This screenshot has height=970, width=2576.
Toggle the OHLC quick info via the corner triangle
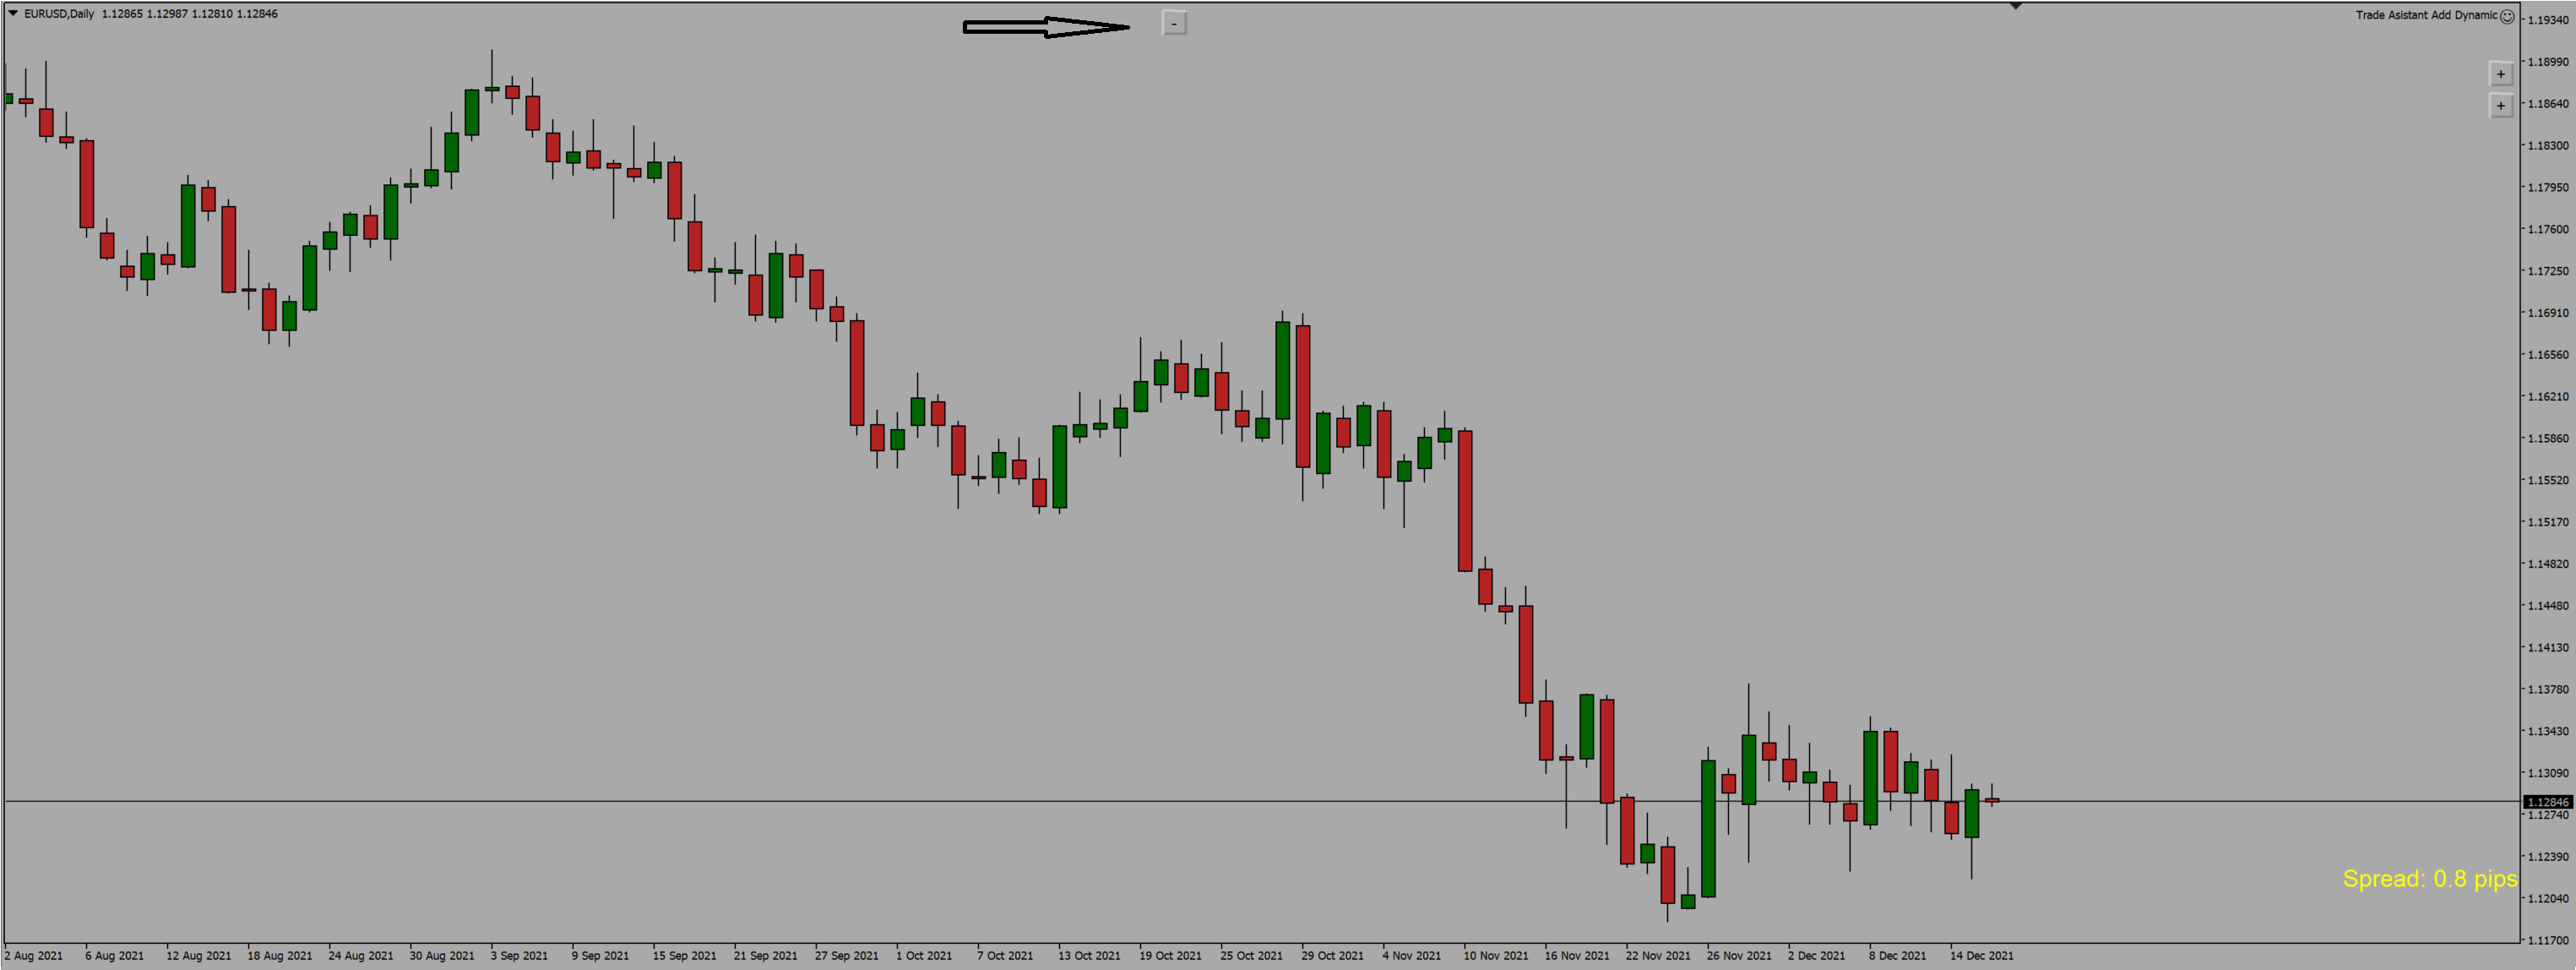pos(13,14)
